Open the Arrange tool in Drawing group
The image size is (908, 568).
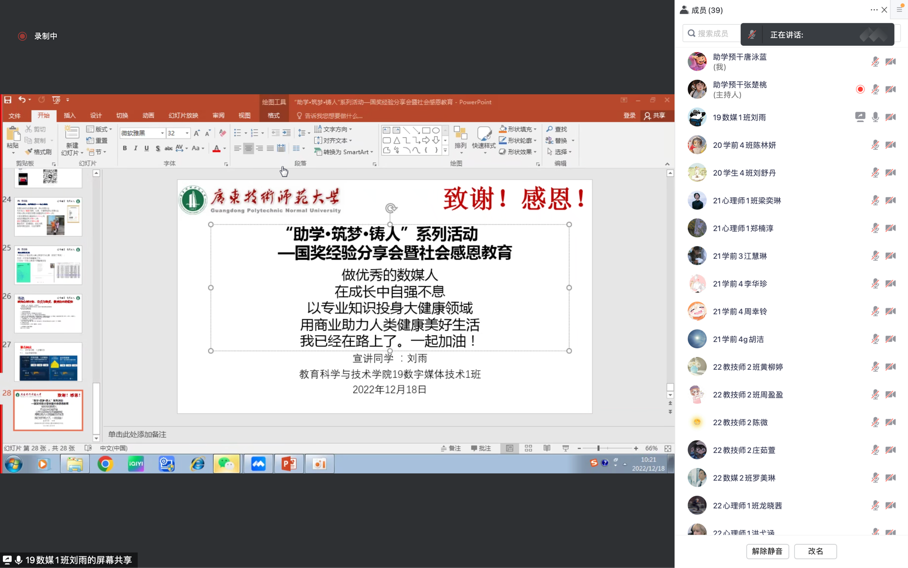(x=460, y=138)
